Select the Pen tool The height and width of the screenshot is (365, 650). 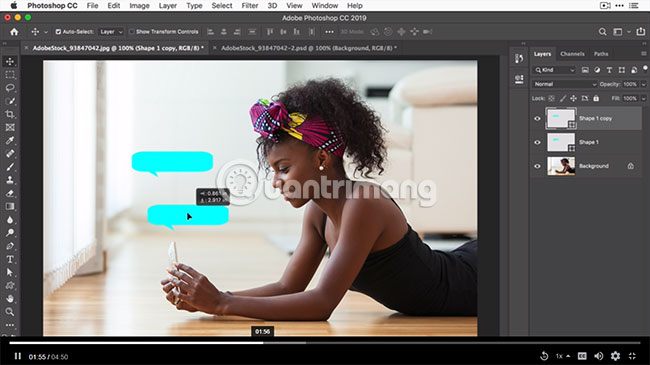pyautogui.click(x=10, y=246)
